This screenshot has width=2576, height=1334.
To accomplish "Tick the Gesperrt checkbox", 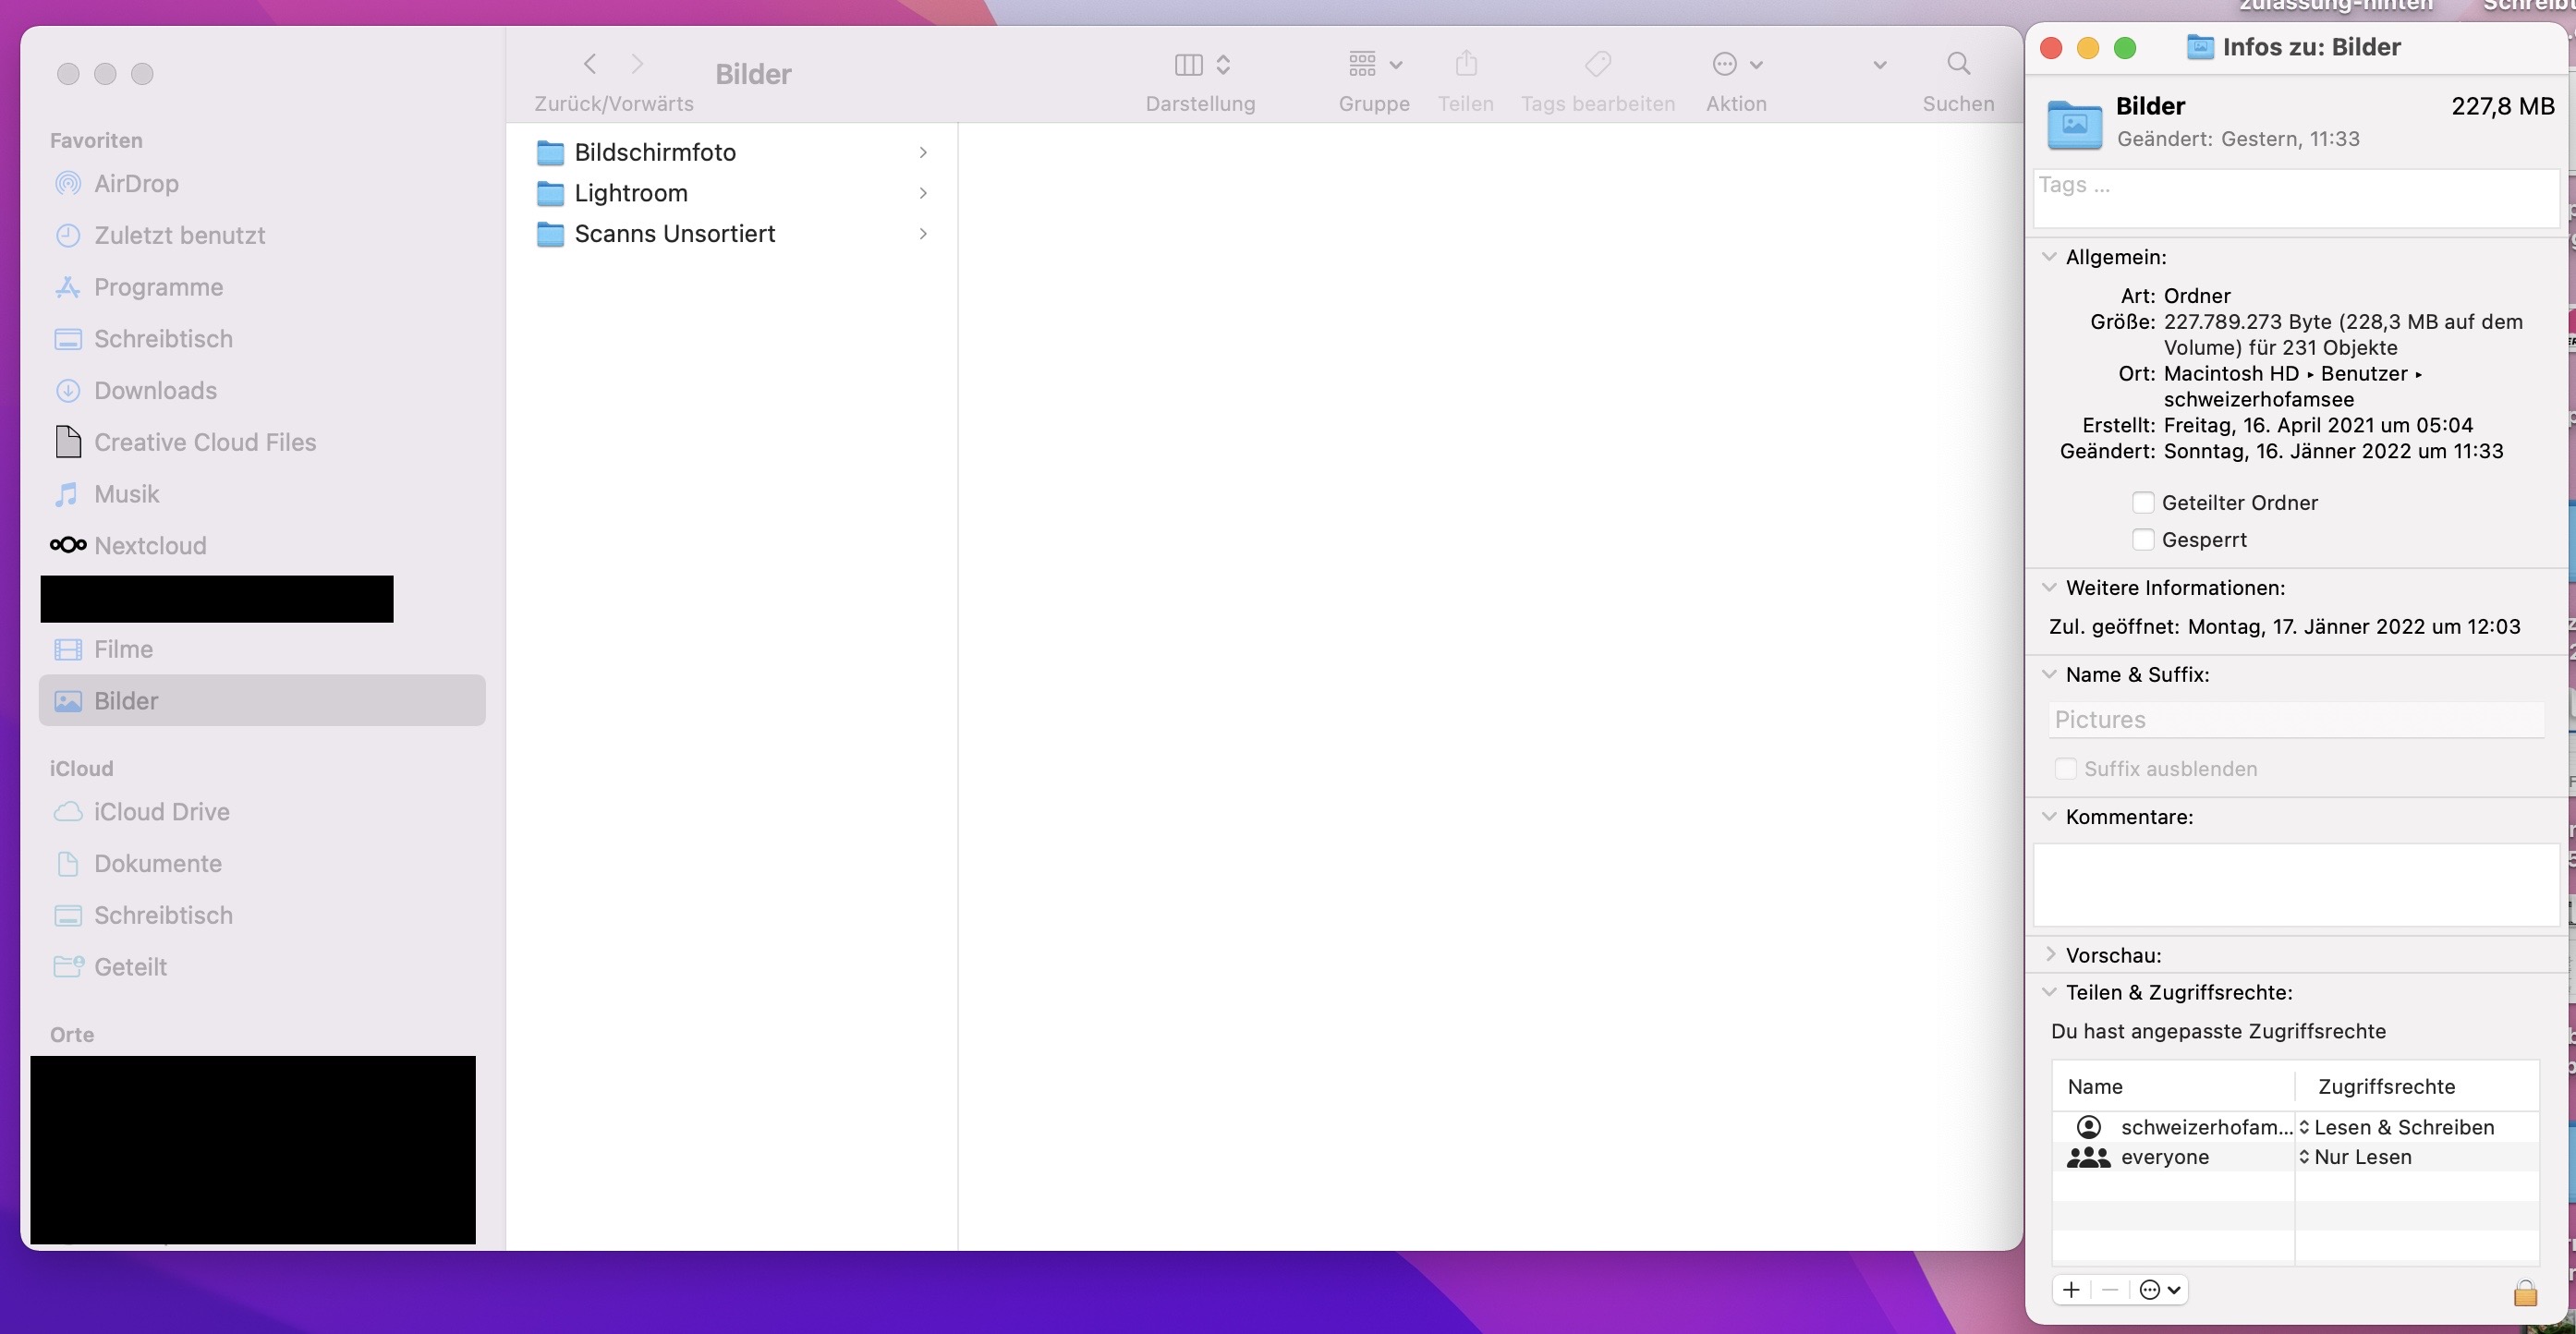I will (x=2142, y=540).
